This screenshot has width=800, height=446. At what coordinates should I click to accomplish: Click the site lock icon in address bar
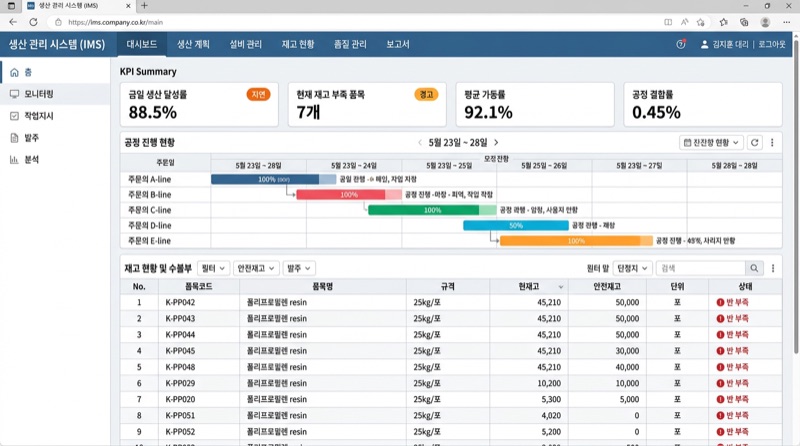(x=58, y=22)
